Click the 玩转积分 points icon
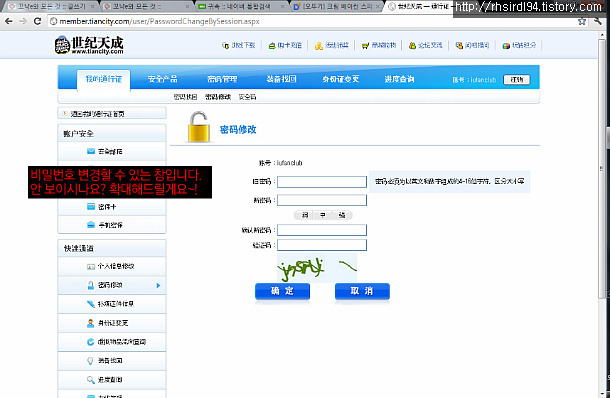Image resolution: width=610 pixels, height=398 pixels. tap(506, 46)
